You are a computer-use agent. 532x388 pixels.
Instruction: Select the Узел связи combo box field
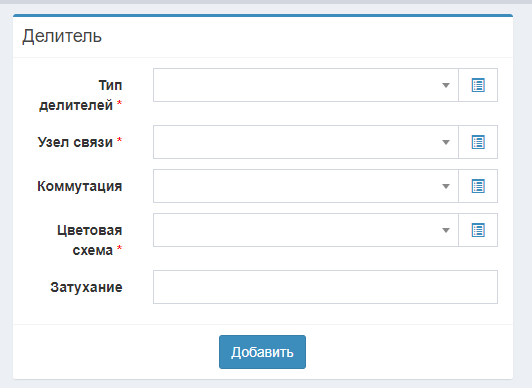306,142
